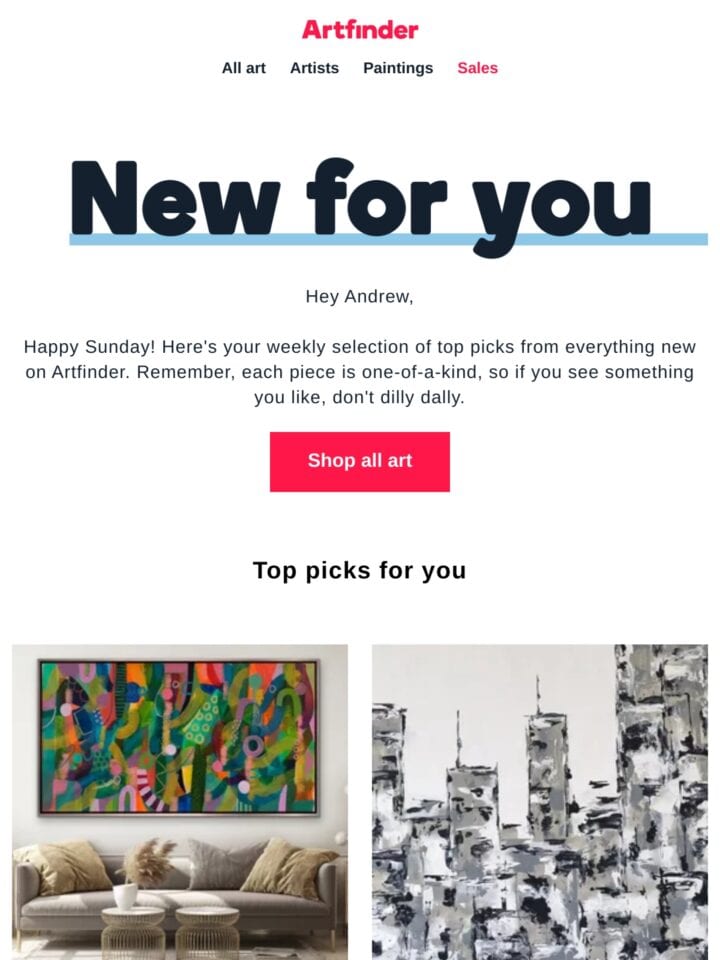Click the tall antenna tower in cityscape painting
The width and height of the screenshot is (720, 960).
point(538,747)
